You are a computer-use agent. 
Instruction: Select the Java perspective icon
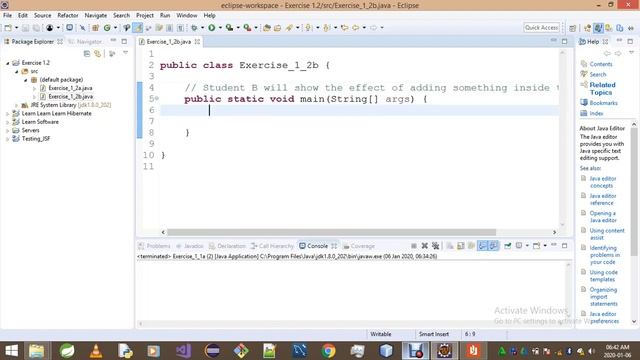pos(598,28)
